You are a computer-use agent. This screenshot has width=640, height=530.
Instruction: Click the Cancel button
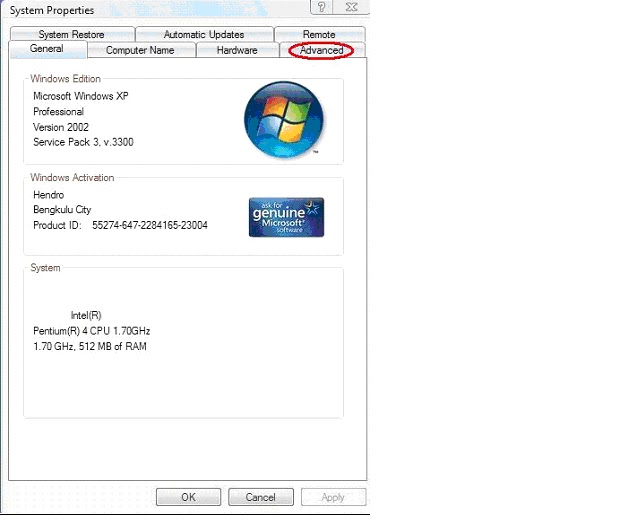pyautogui.click(x=261, y=497)
